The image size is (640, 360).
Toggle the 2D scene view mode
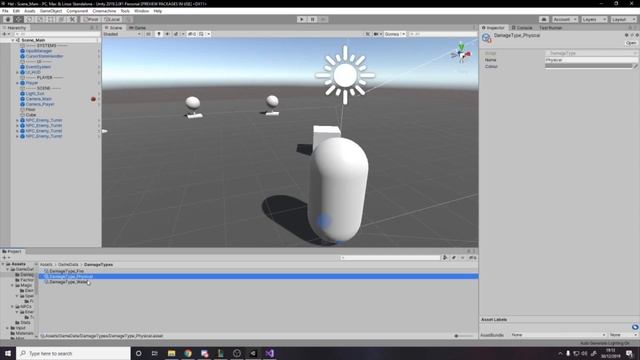click(x=149, y=34)
